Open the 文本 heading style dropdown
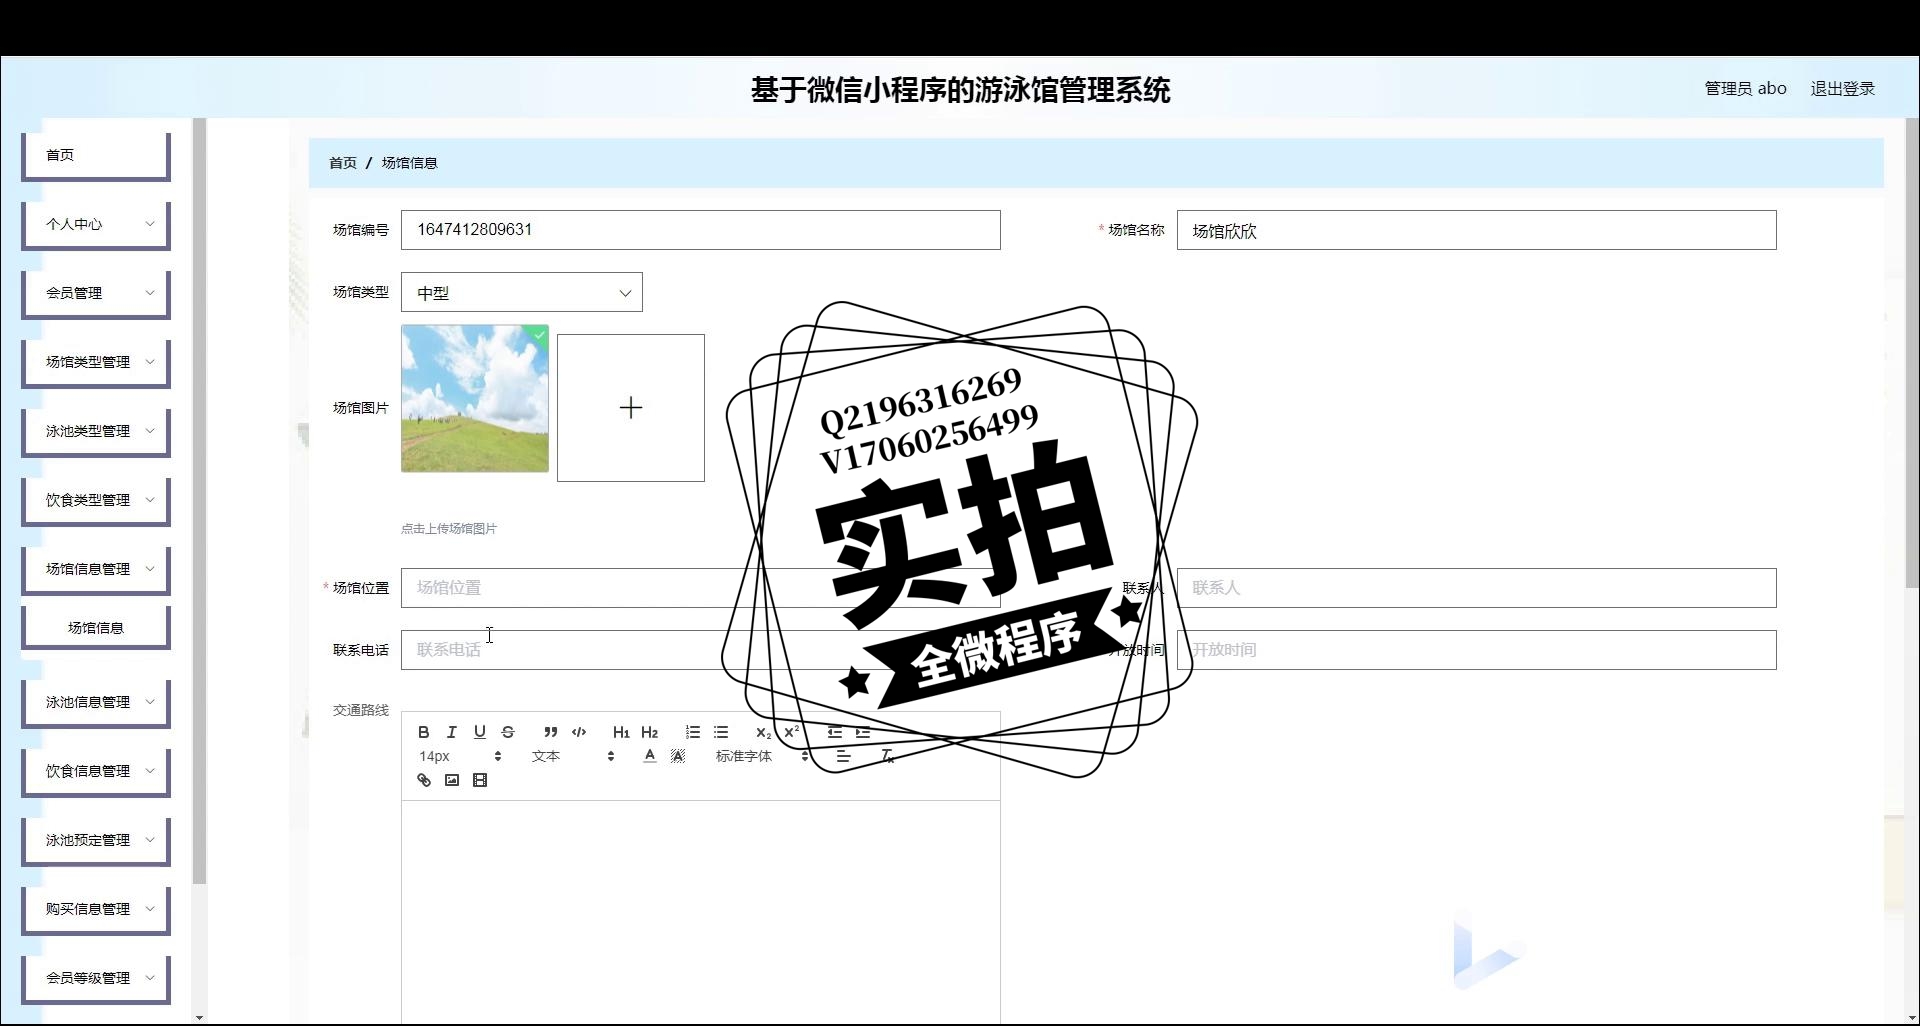Screen dimensions: 1920x1026 click(x=573, y=756)
